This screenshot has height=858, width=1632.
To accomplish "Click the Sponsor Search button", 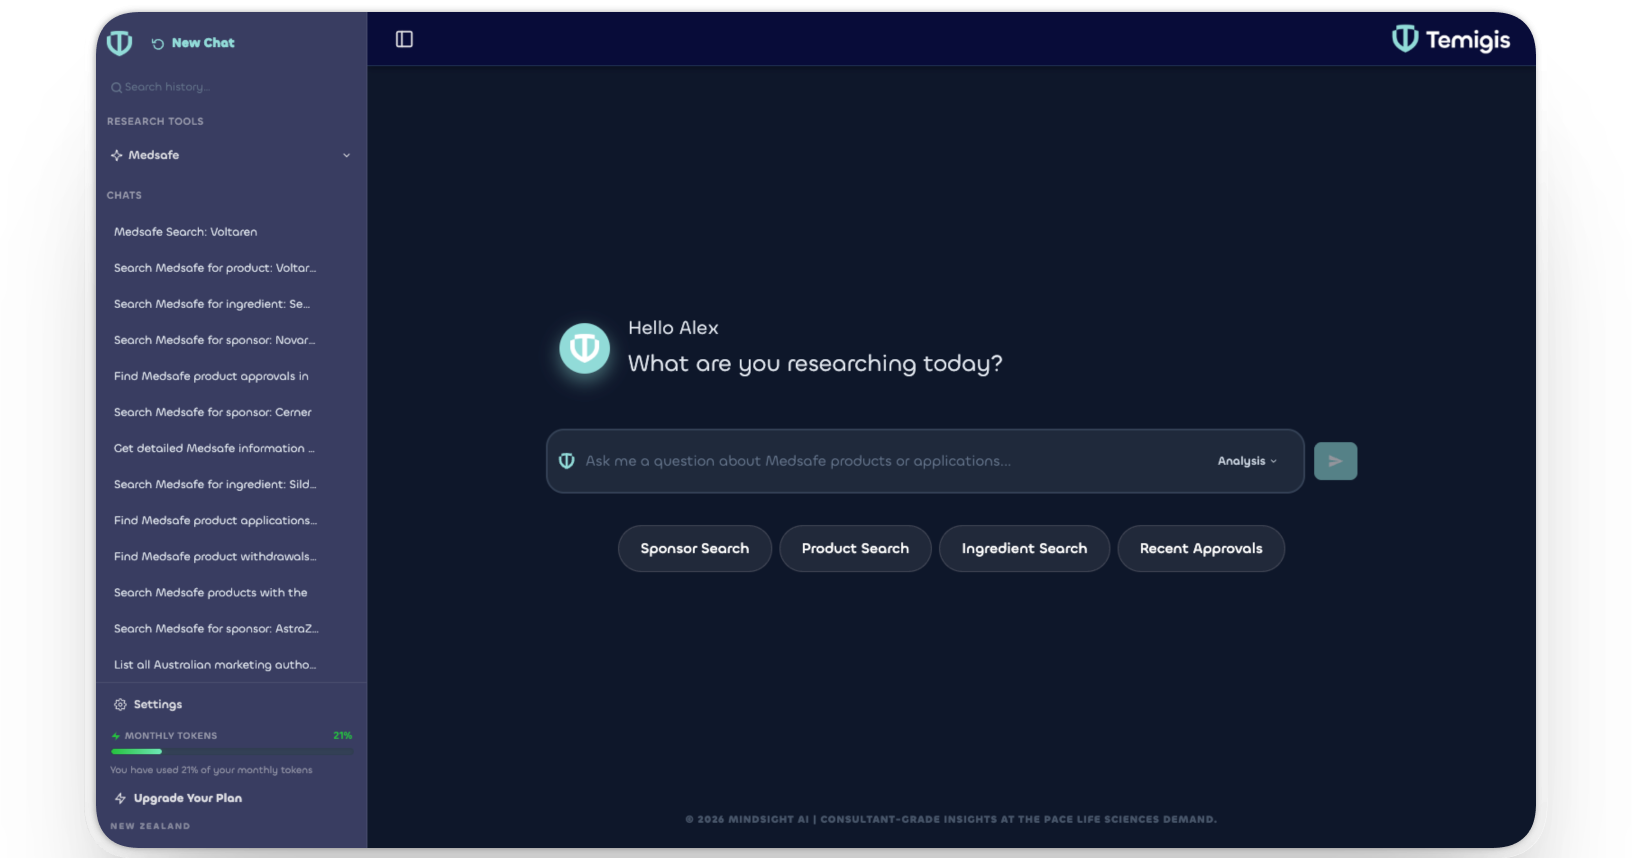I will coord(695,548).
